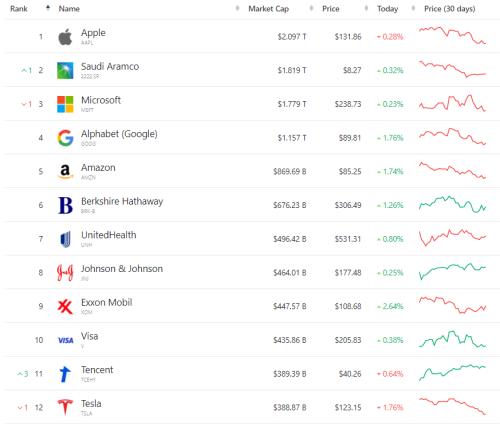Image resolution: width=500 pixels, height=424 pixels.
Task: Open the UnitedHealth company link
Action: [109, 235]
